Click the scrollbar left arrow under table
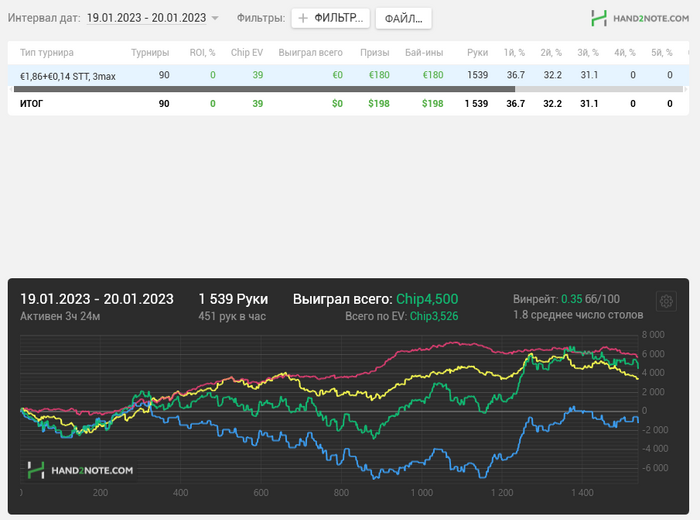700x520 pixels. click(x=11, y=89)
